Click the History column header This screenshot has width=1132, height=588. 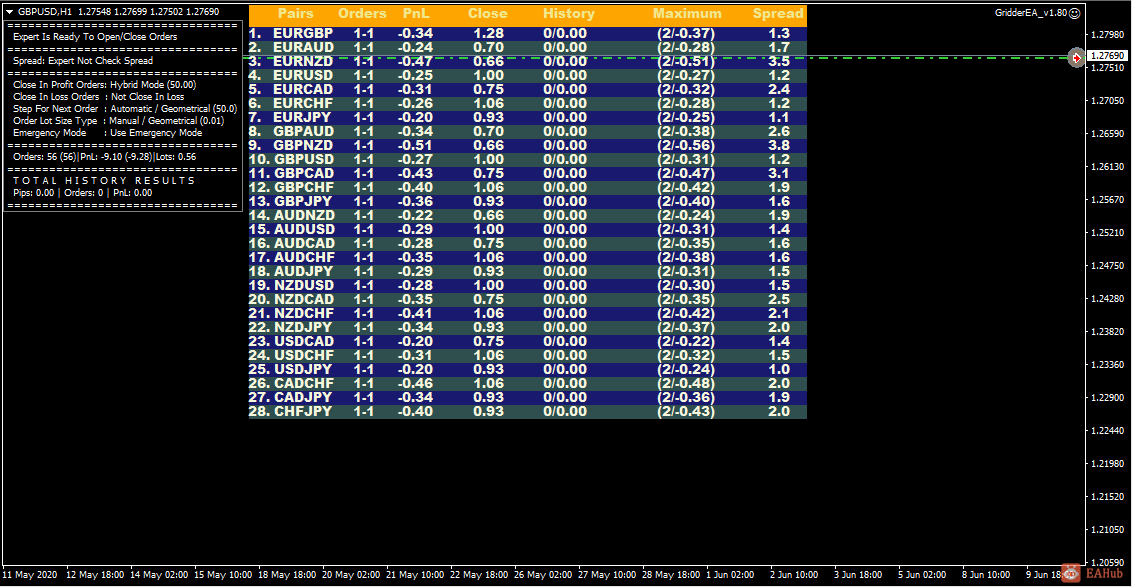(x=569, y=14)
